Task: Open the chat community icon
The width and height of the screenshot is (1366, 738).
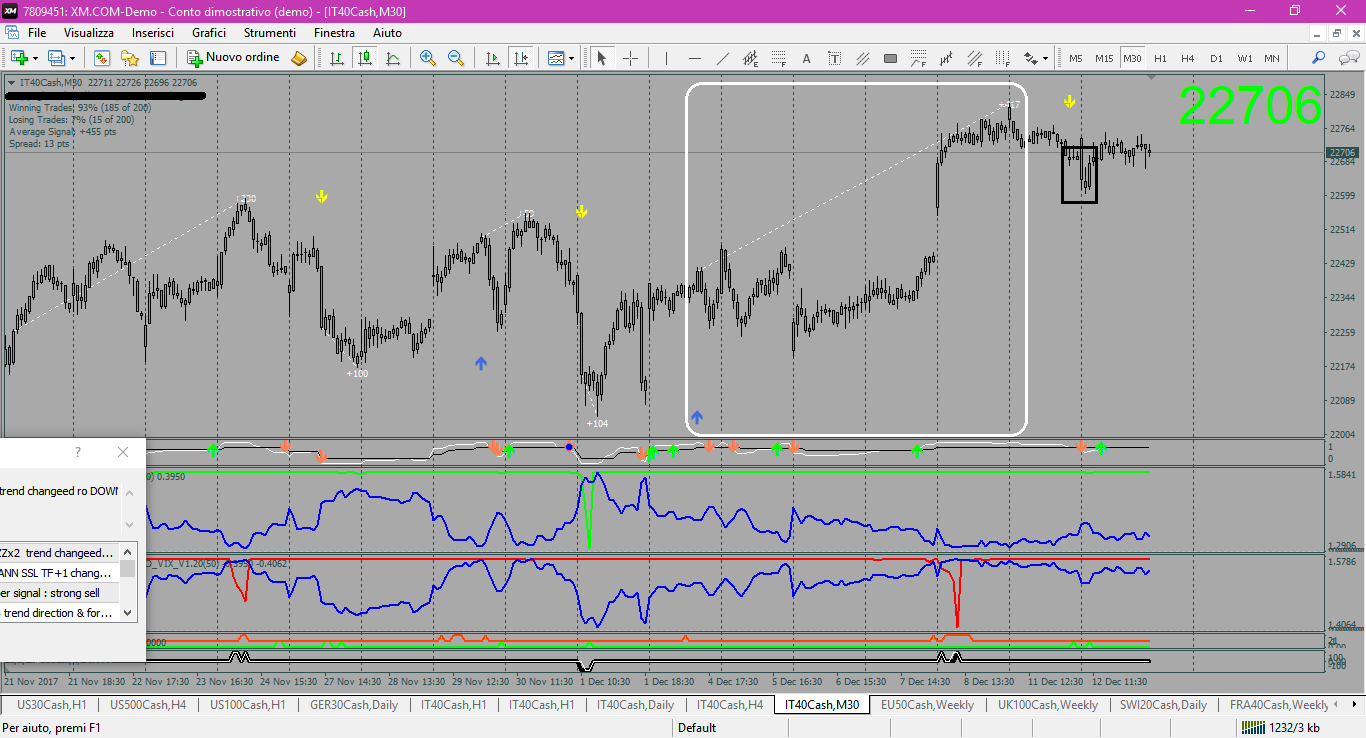Action: point(1347,58)
